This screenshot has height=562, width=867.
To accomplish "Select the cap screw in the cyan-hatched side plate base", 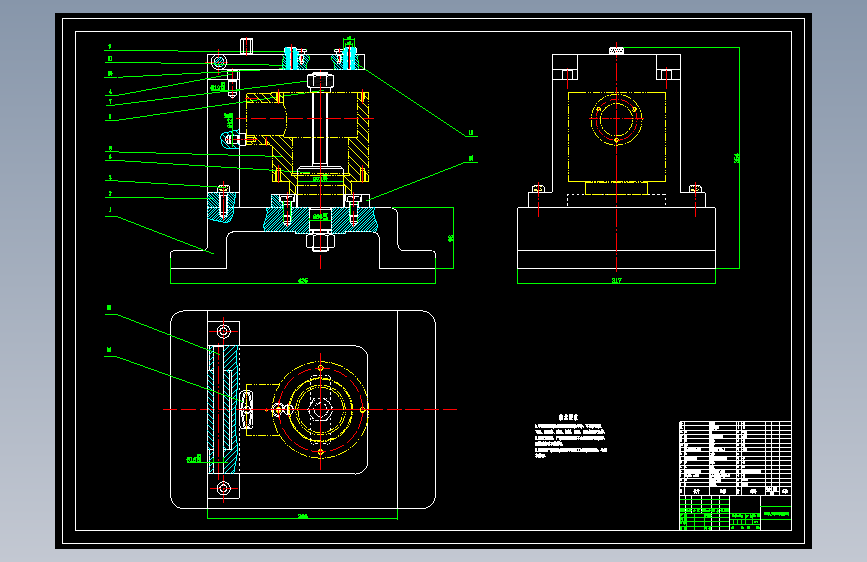I will 223,201.
